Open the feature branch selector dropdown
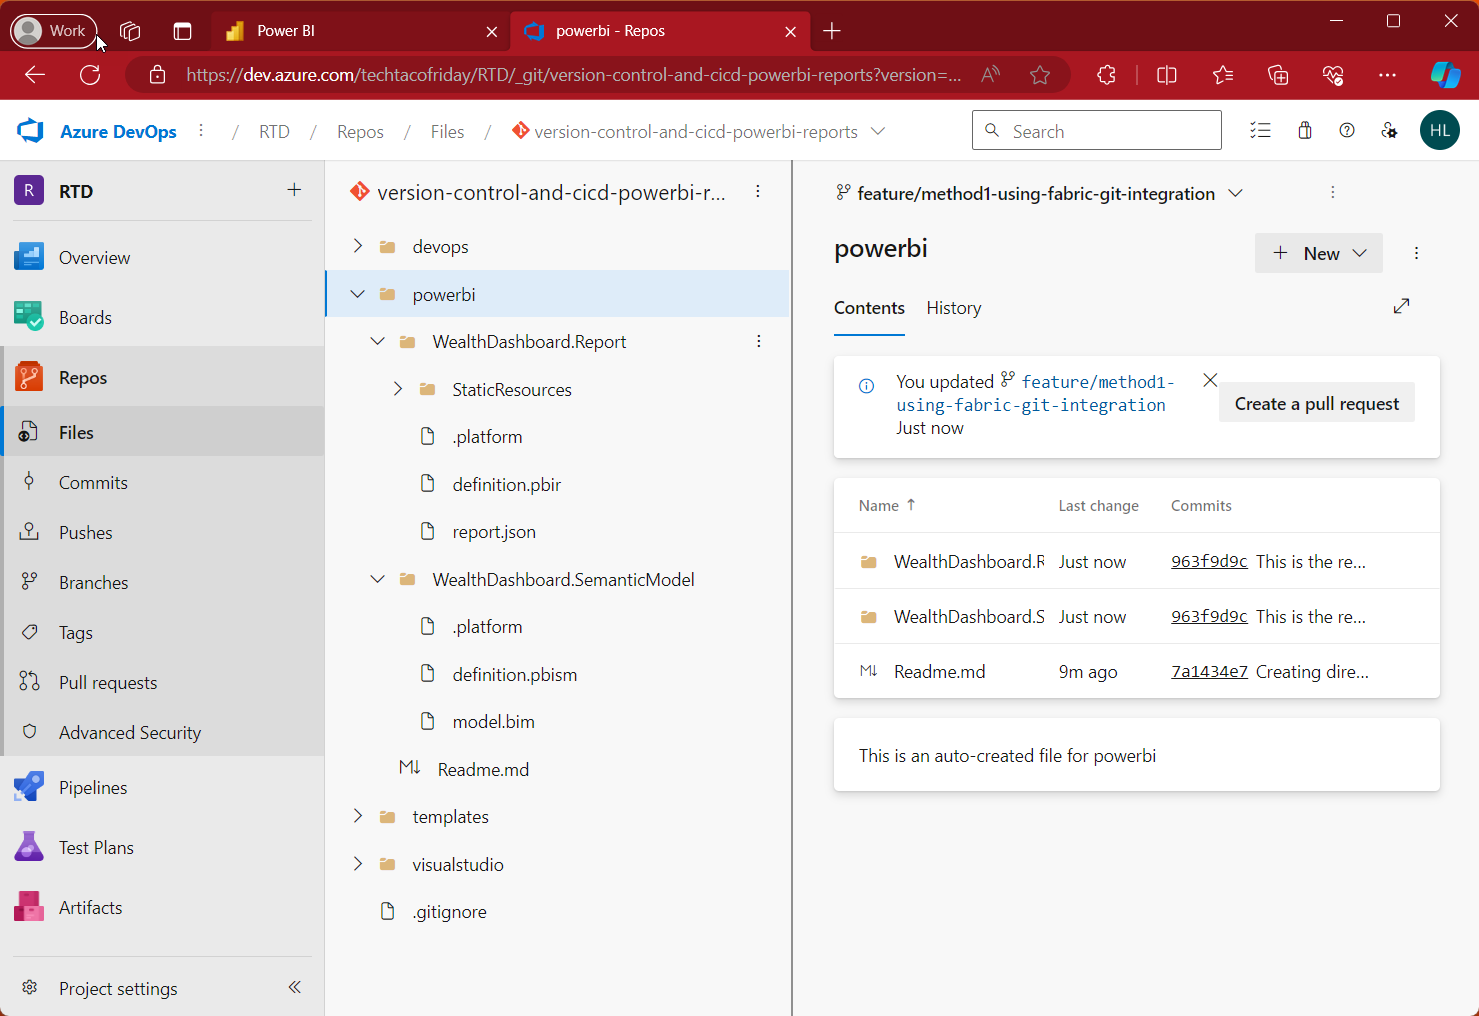Viewport: 1479px width, 1016px height. [x=1236, y=193]
